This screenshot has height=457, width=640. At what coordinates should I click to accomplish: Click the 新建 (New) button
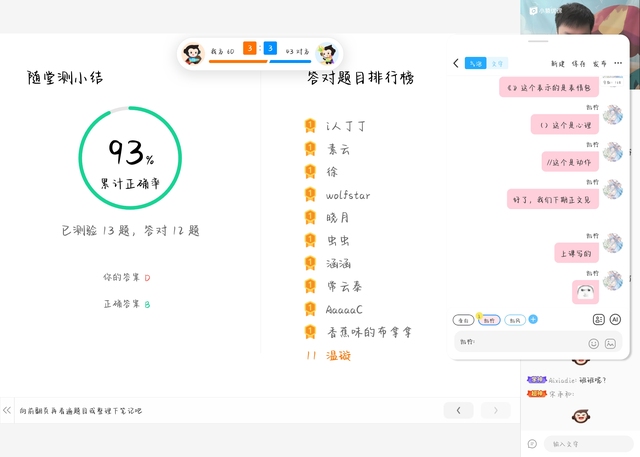point(558,63)
